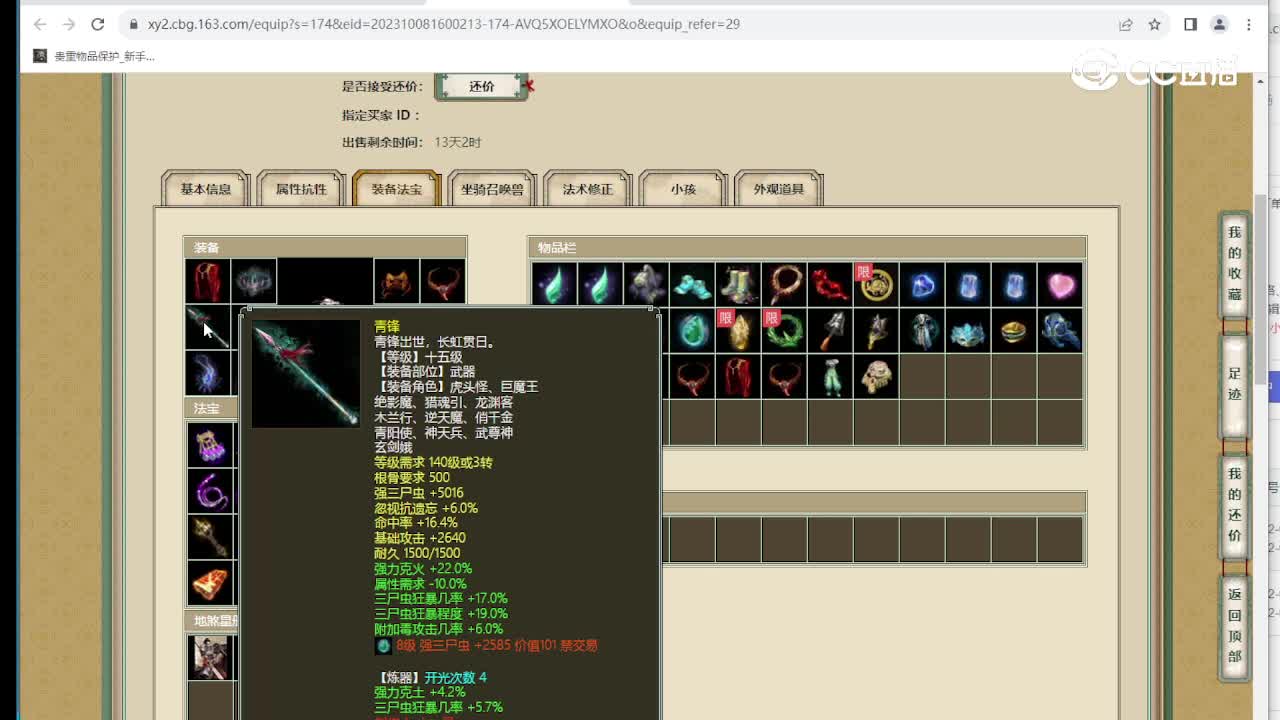The height and width of the screenshot is (720, 1280).
Task: Bookmark this page with the star icon
Action: point(1154,24)
